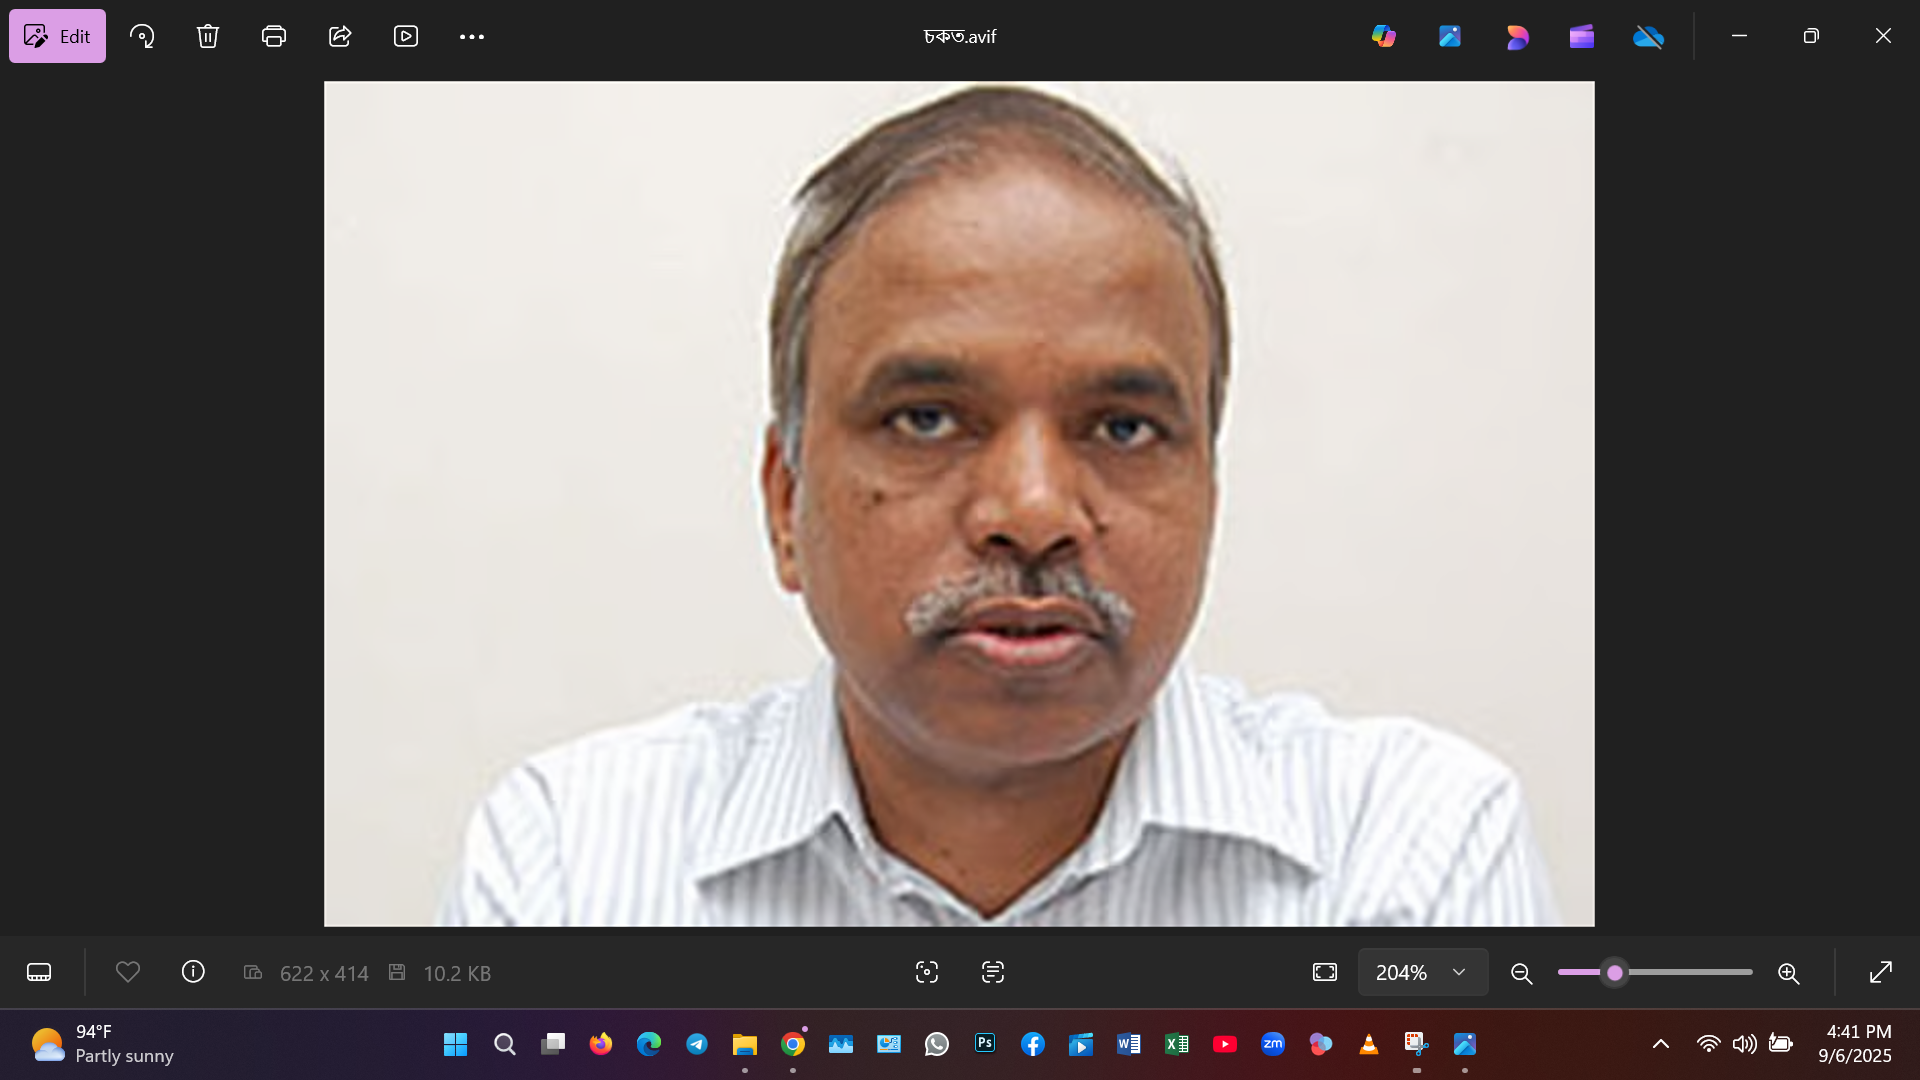1920x1080 pixels.
Task: Switch to Google Chrome on the taskbar
Action: point(792,1044)
